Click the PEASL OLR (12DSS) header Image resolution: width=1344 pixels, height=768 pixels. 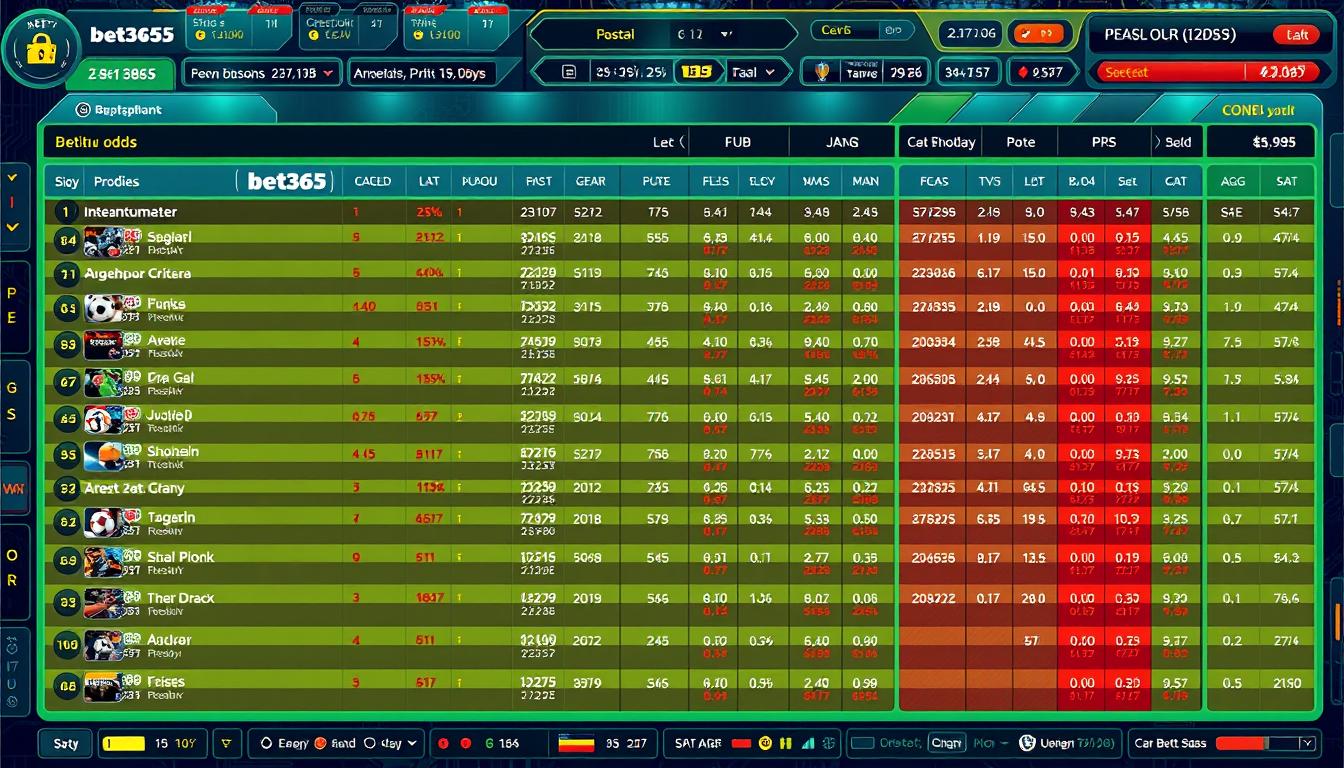point(1170,34)
